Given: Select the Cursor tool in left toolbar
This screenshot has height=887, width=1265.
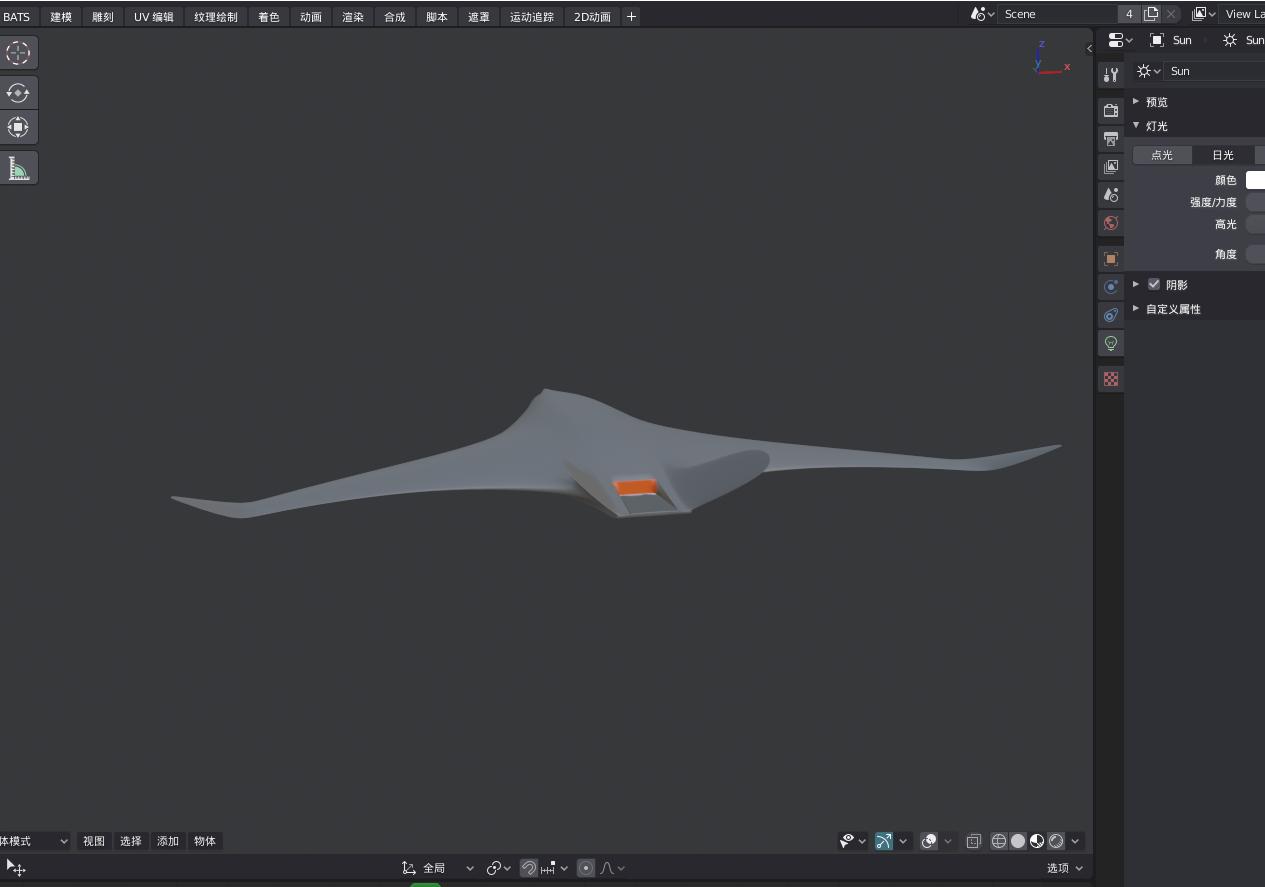Looking at the screenshot, I should 18,53.
